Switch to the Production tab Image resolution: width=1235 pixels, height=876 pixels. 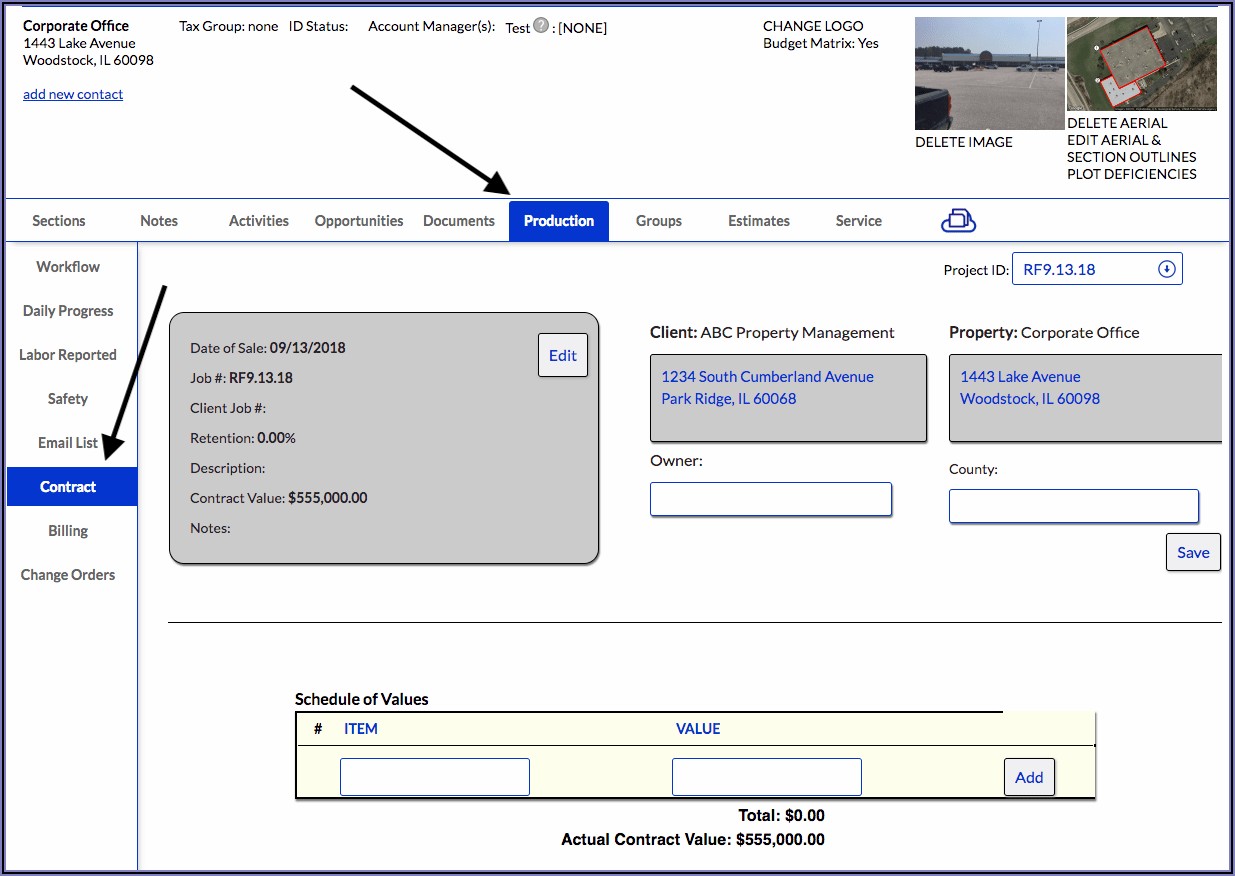(558, 221)
